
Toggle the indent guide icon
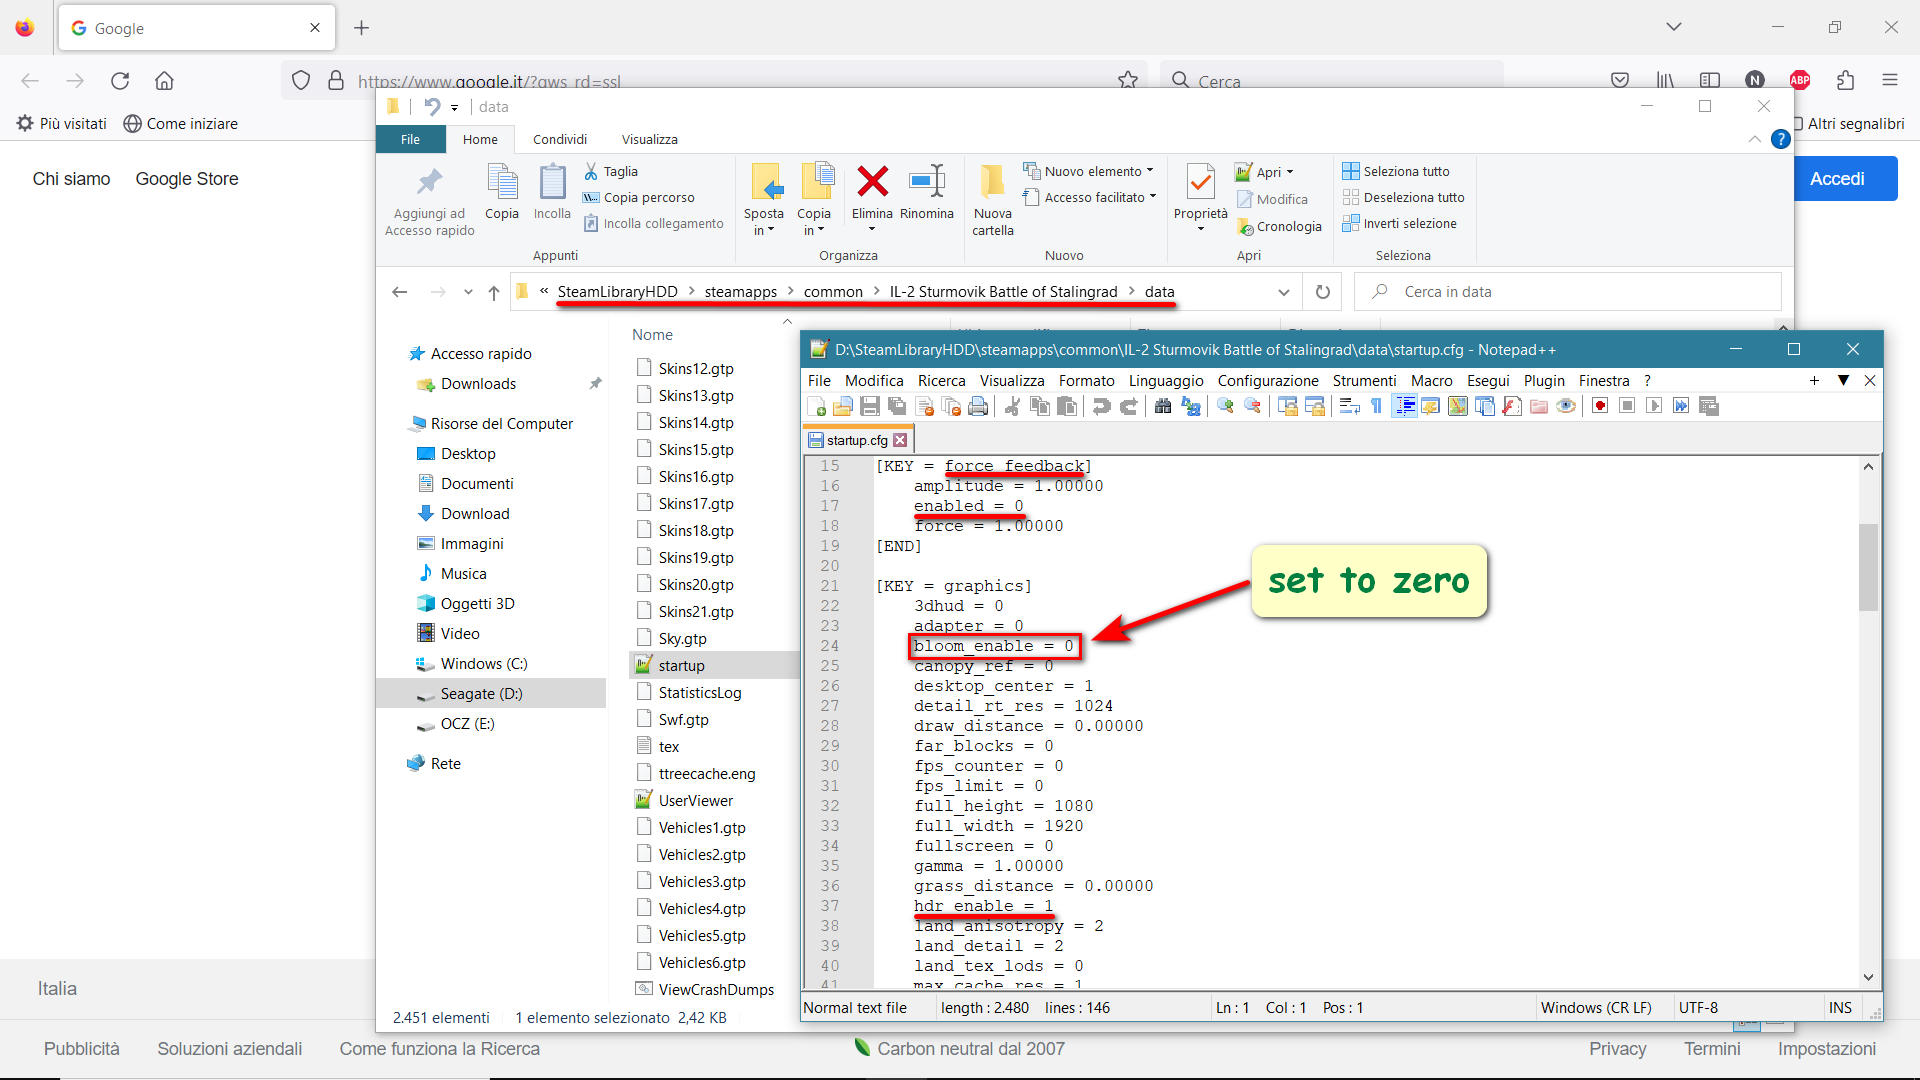[1404, 406]
